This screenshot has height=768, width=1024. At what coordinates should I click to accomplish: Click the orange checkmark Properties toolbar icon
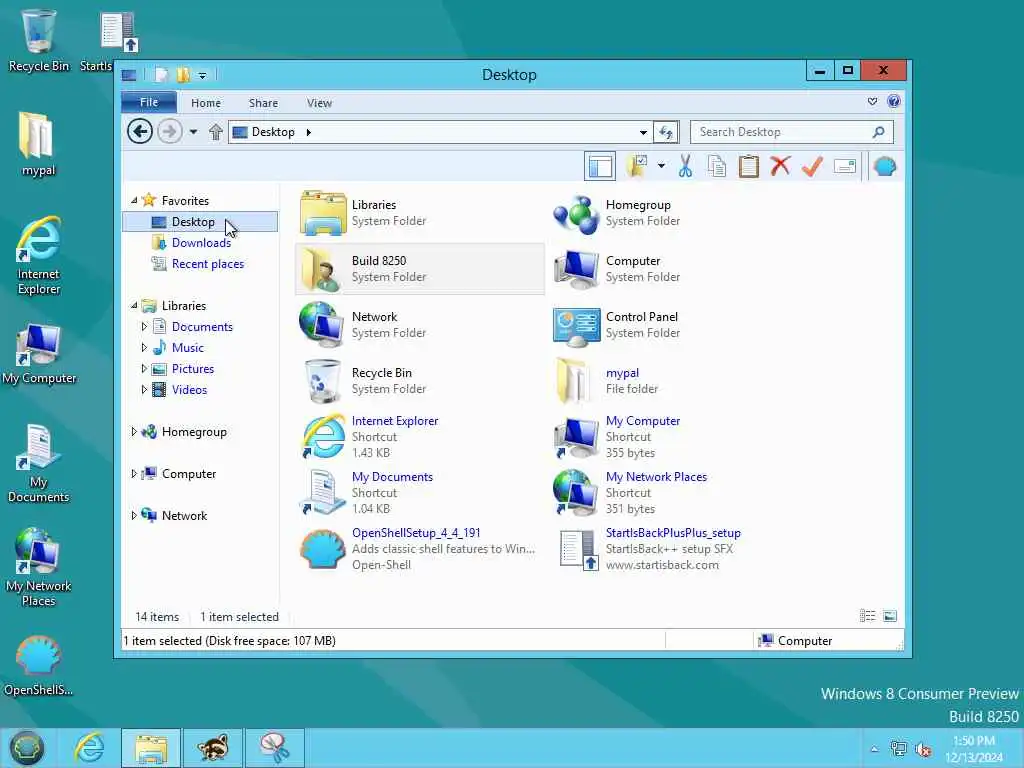tap(812, 166)
